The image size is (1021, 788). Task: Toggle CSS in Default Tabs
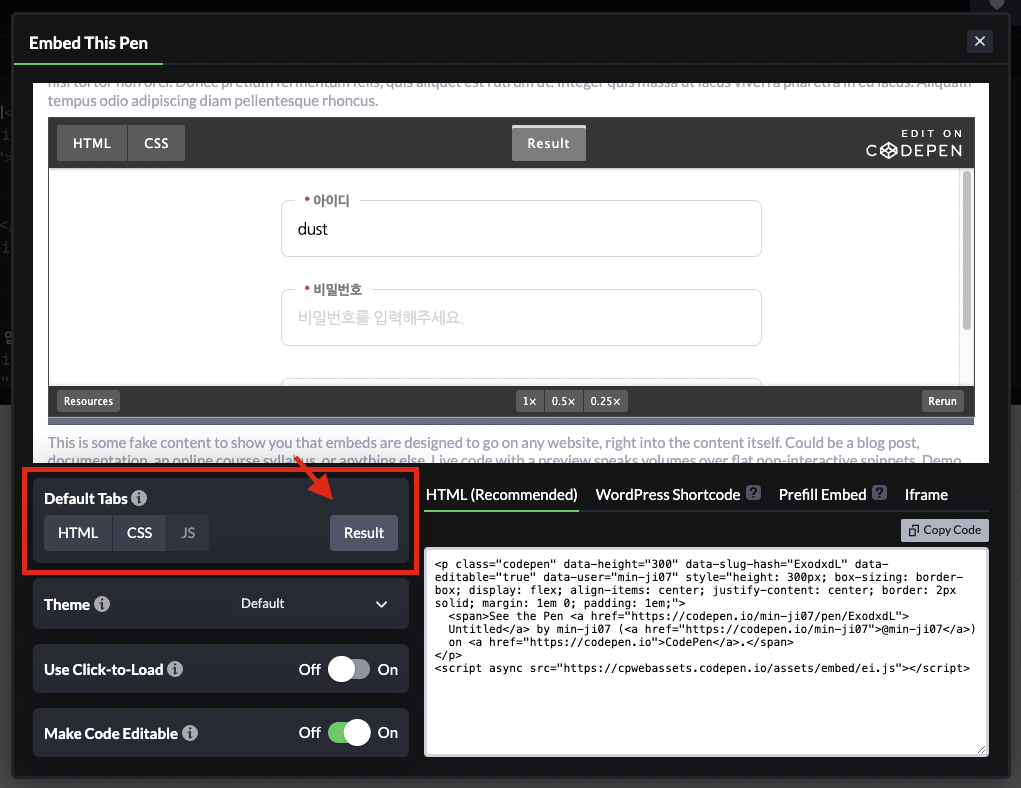coord(139,533)
